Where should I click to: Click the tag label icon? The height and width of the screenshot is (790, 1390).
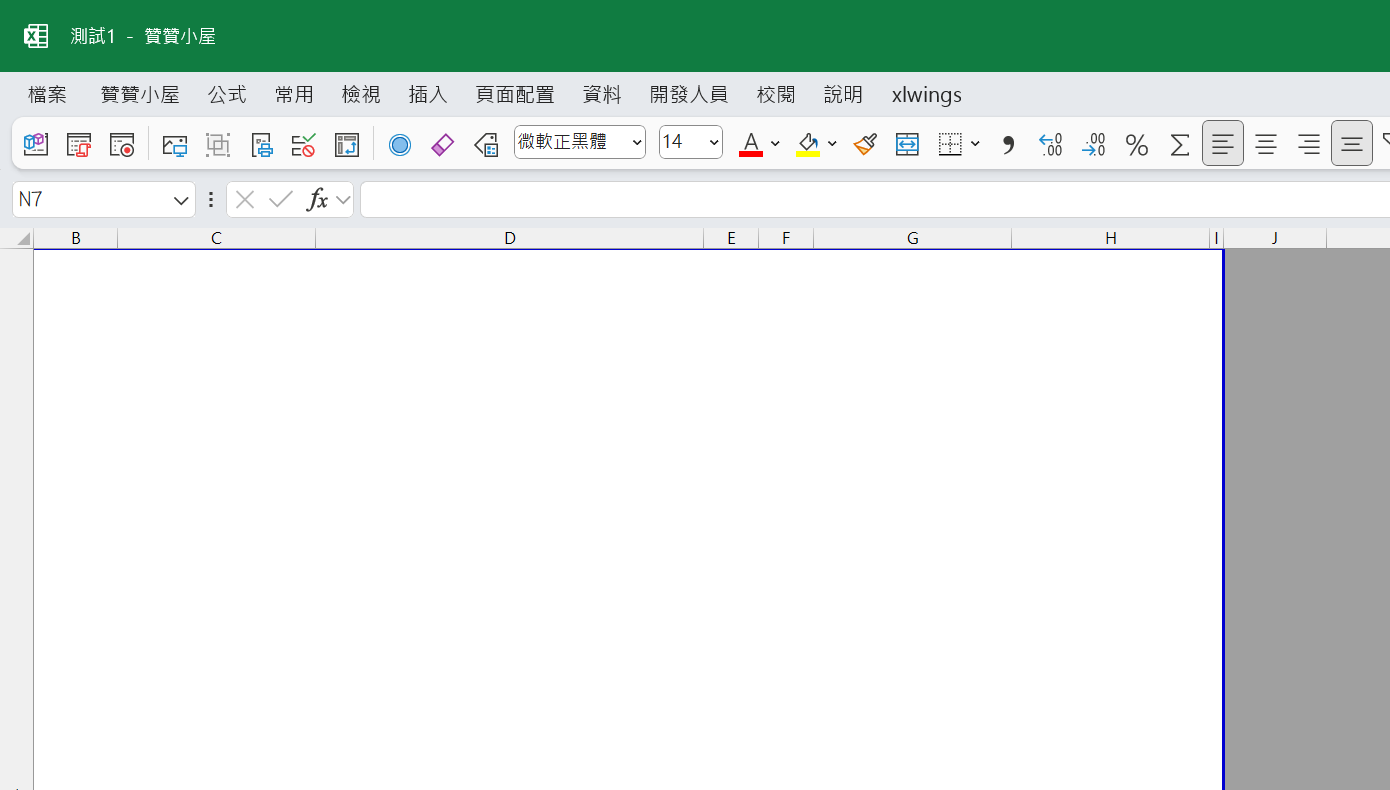pyautogui.click(x=486, y=145)
